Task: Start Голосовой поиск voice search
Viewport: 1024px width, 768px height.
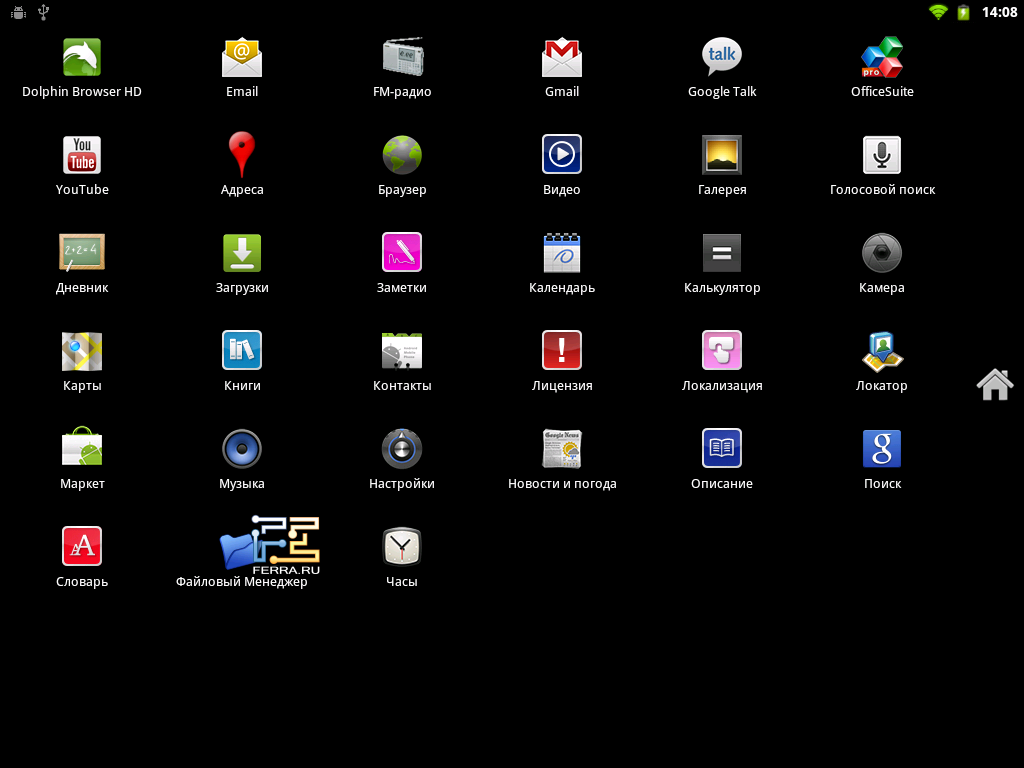Action: (x=882, y=156)
